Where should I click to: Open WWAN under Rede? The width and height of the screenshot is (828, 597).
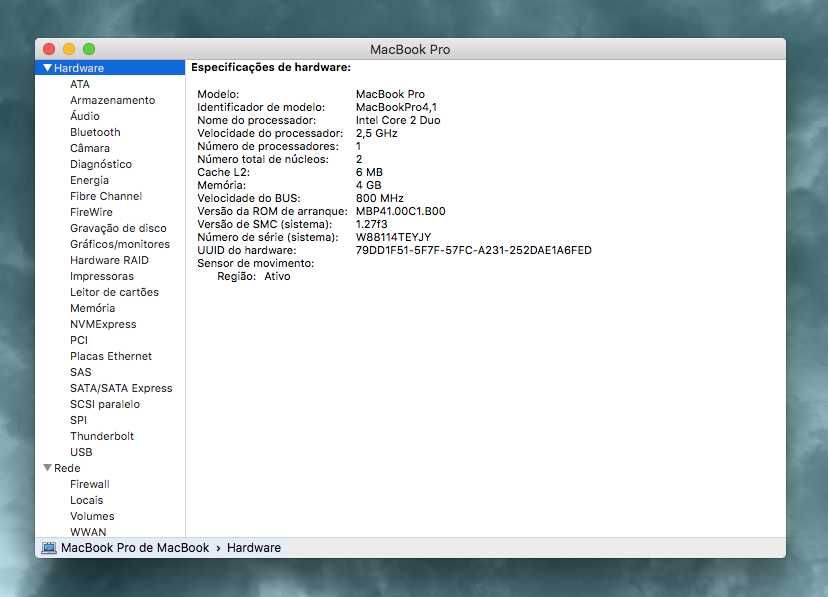click(x=88, y=532)
